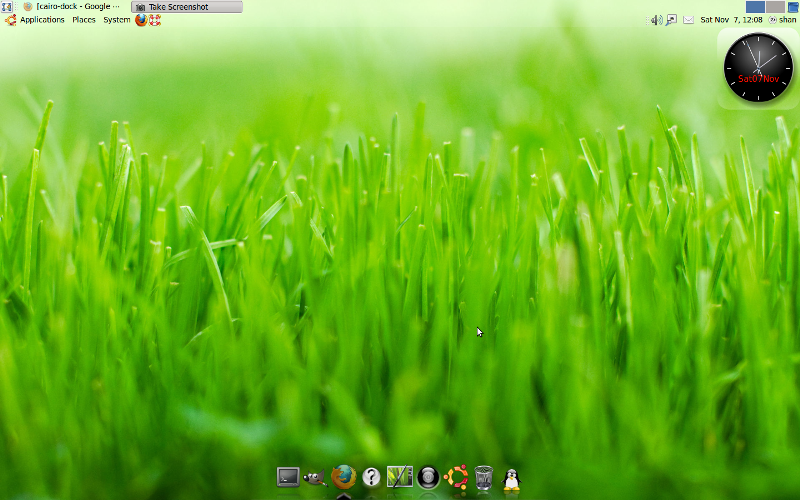Open the Places menu
The height and width of the screenshot is (500, 800).
(x=84, y=20)
